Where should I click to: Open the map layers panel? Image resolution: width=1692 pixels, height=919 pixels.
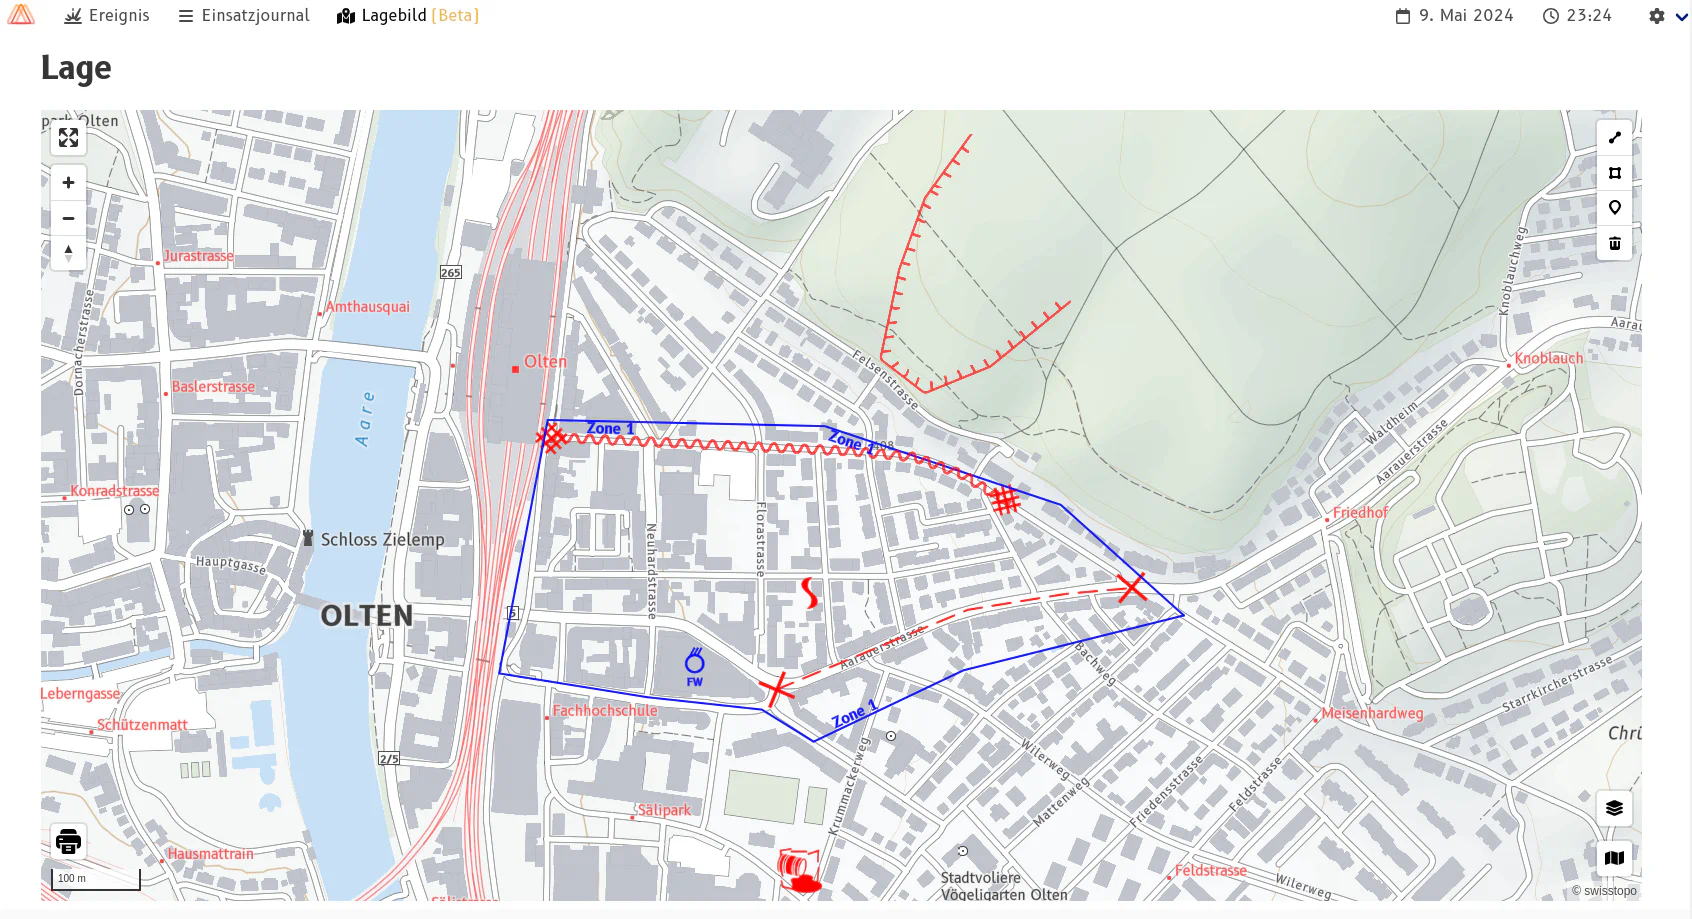[1612, 807]
